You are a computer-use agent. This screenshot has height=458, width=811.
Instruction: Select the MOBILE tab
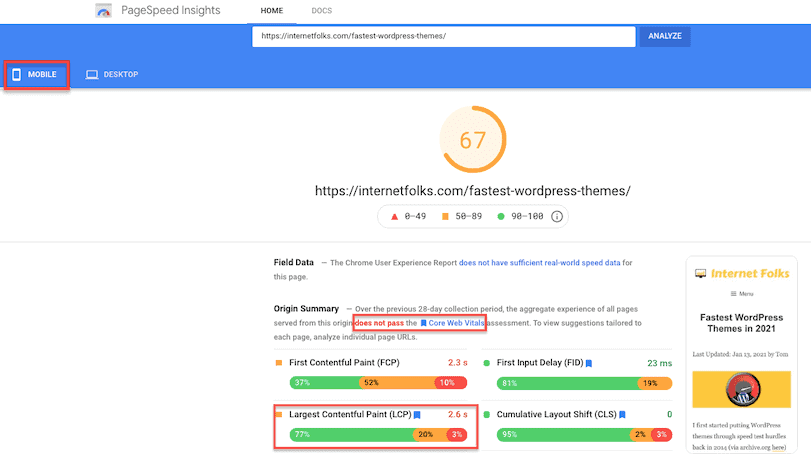37,74
